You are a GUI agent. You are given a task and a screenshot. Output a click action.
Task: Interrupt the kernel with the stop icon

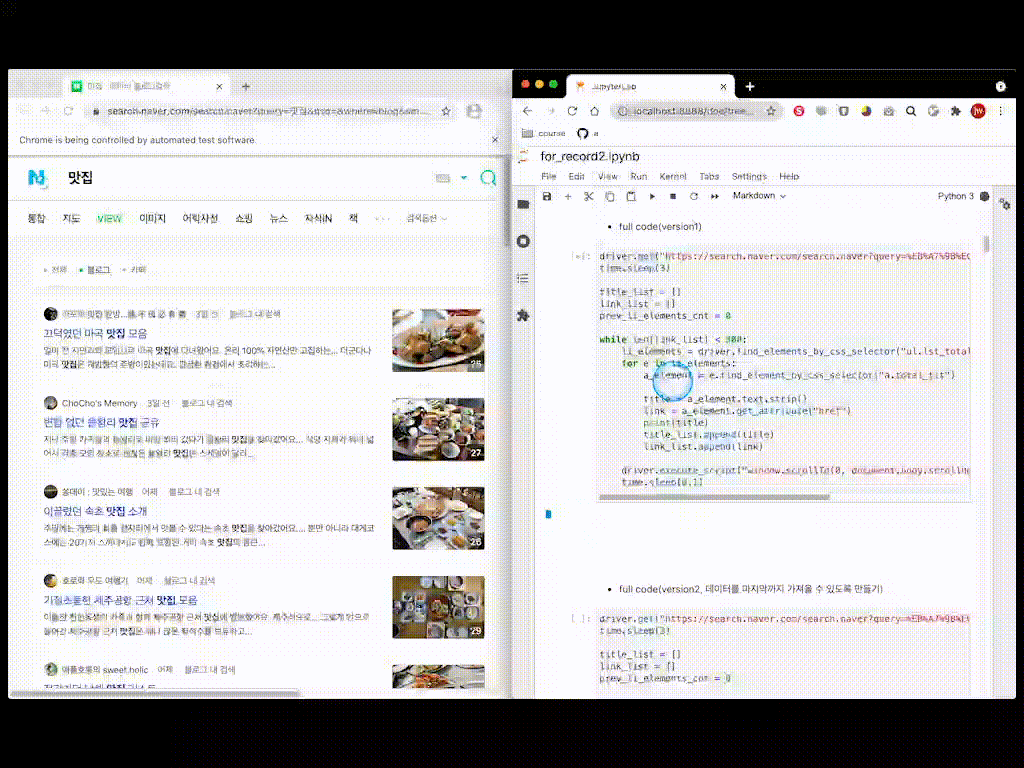673,197
